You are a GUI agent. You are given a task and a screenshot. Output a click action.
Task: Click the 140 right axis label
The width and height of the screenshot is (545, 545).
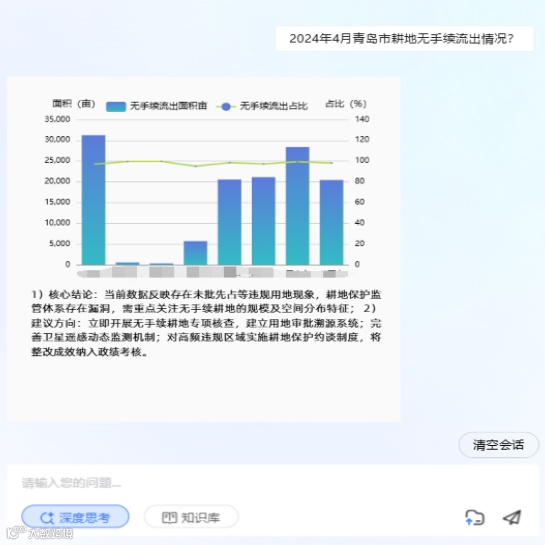[x=362, y=119]
